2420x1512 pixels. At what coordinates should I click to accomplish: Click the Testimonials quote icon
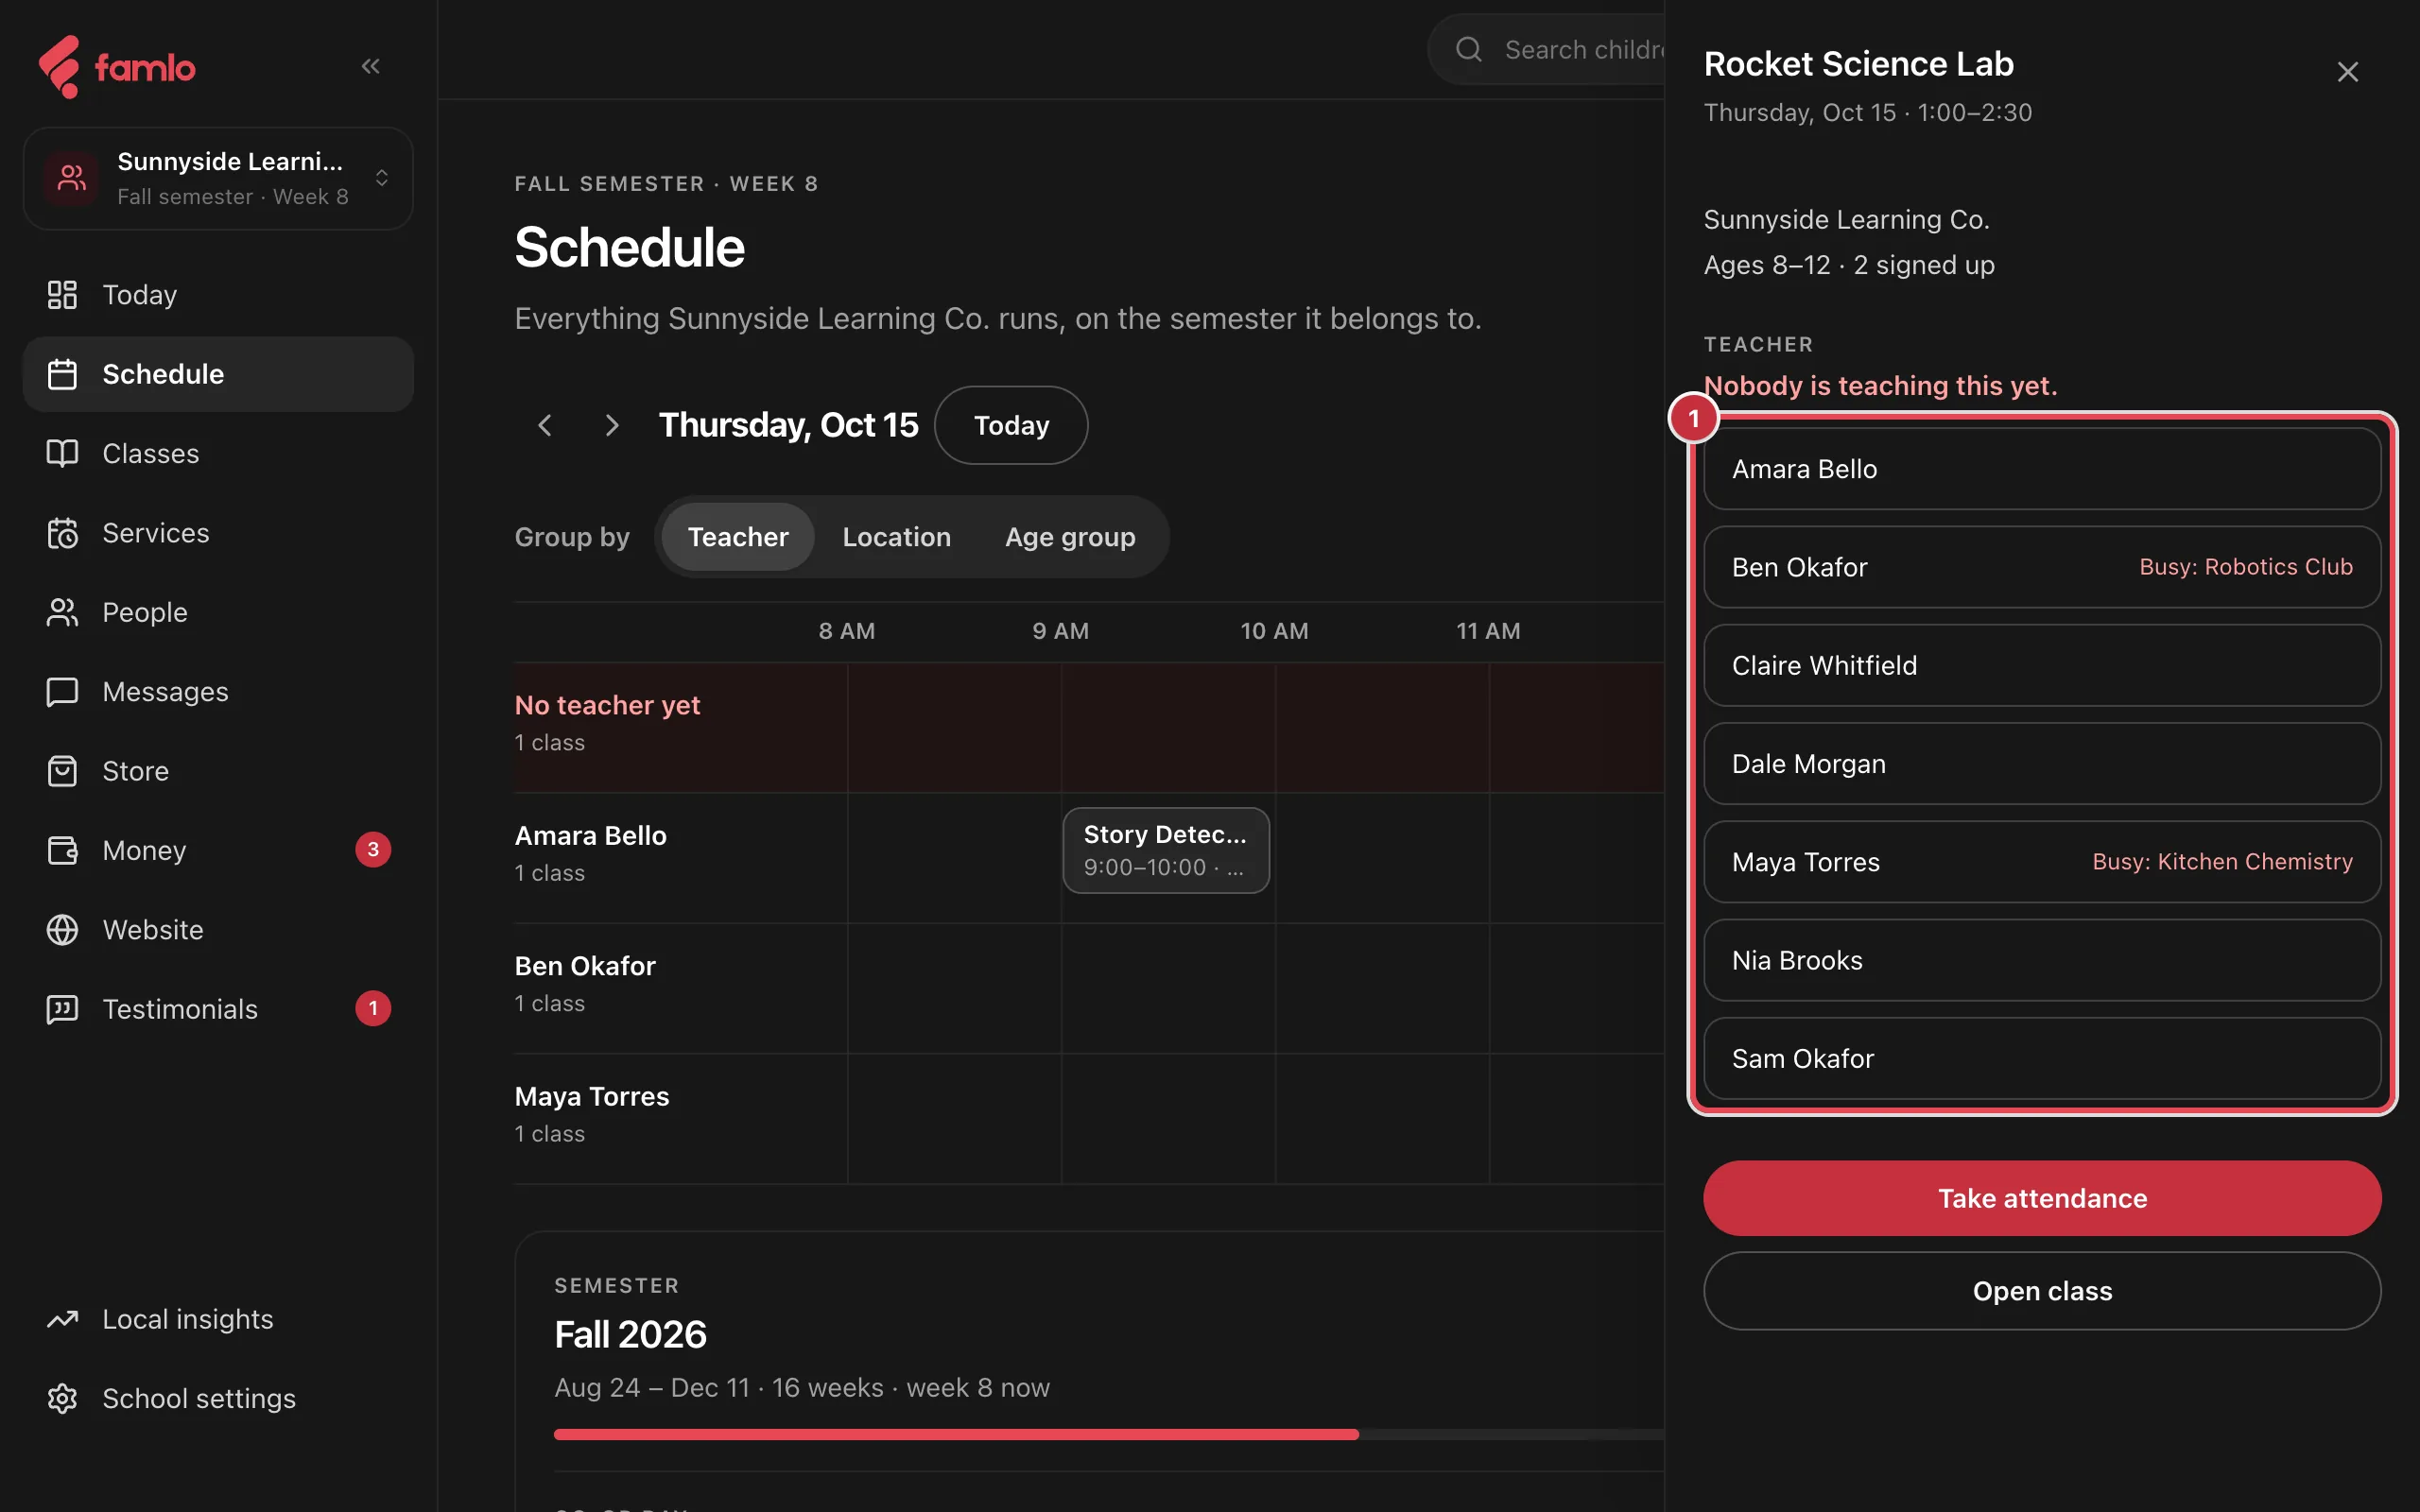[62, 1009]
